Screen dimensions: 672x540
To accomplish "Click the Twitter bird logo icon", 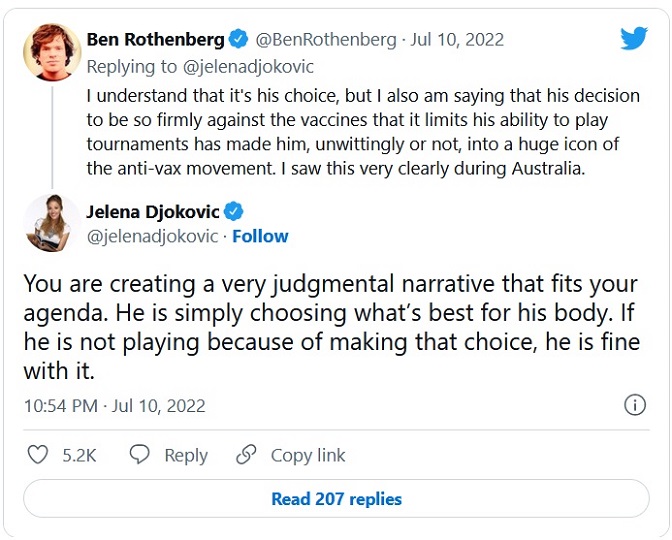I will click(634, 39).
